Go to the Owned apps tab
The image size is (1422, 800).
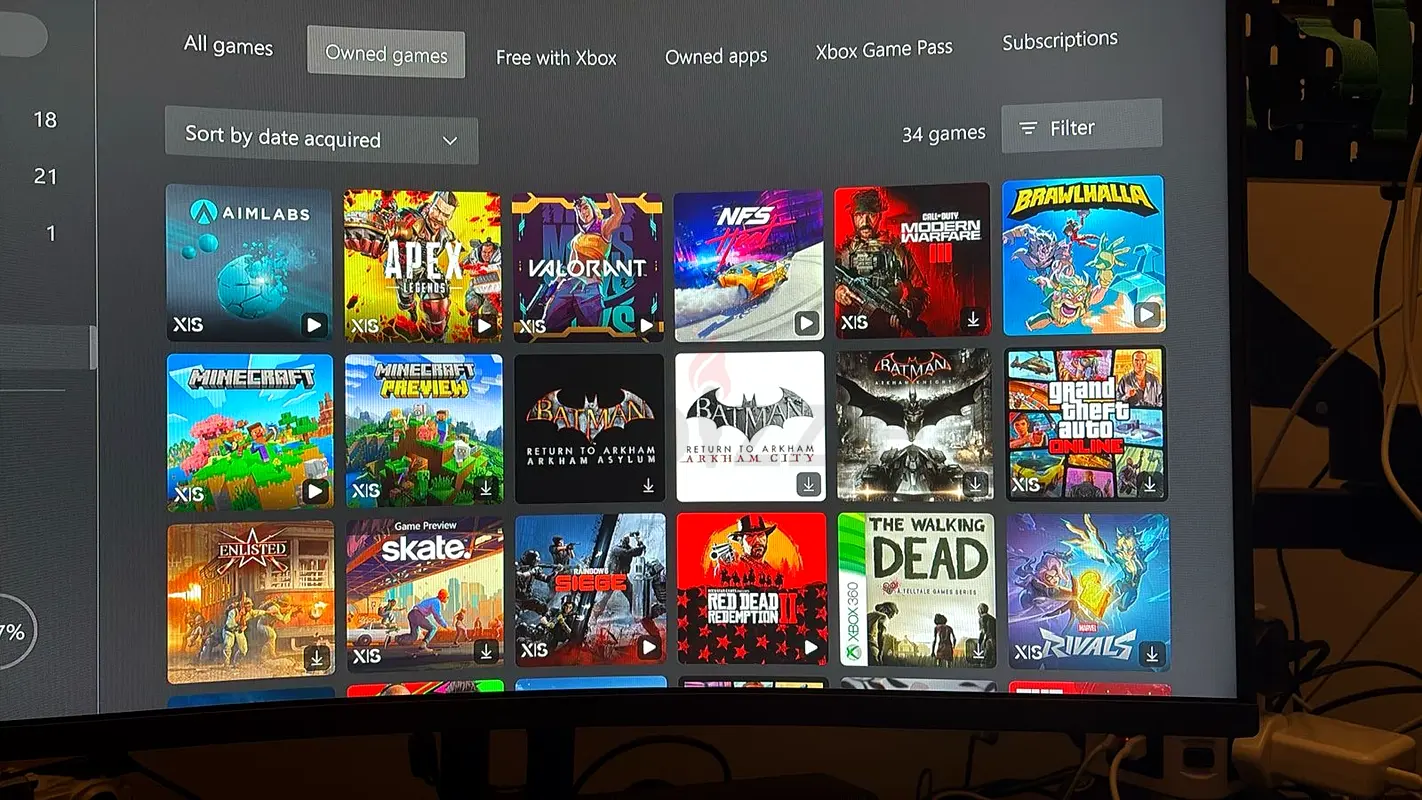pos(716,56)
